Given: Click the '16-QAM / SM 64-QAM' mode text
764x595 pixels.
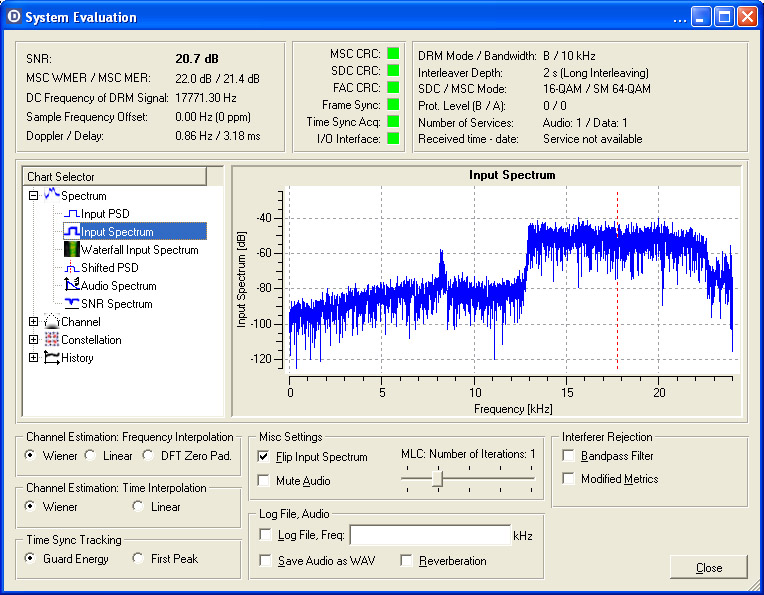Looking at the screenshot, I should click(597, 89).
